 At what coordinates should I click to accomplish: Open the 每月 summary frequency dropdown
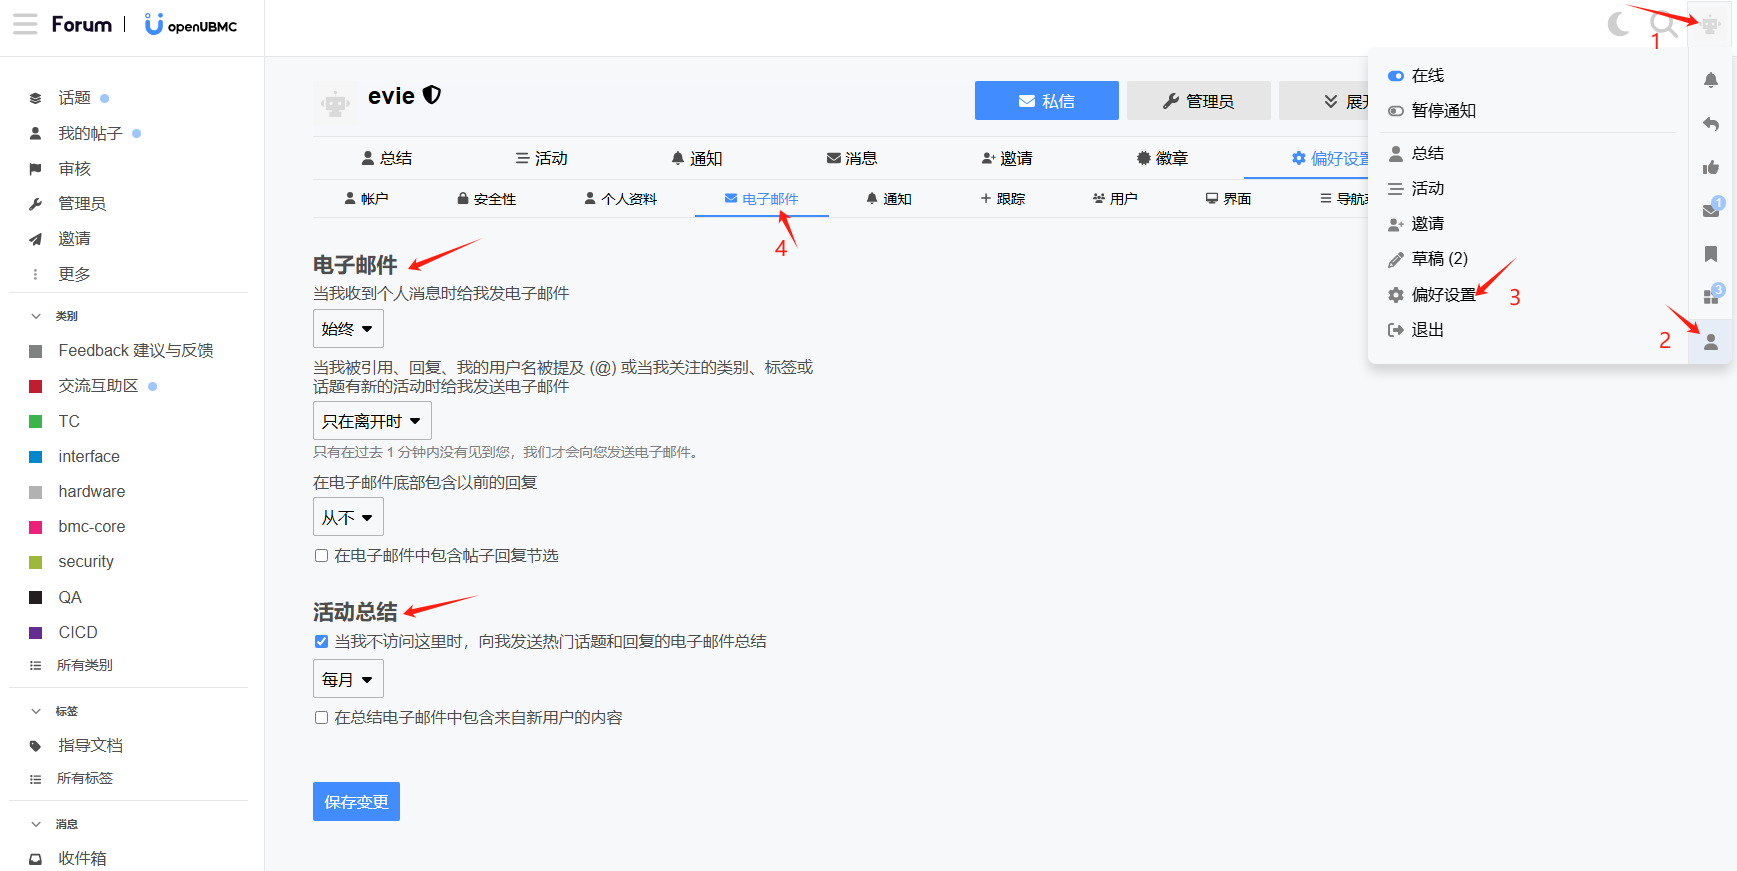point(347,680)
